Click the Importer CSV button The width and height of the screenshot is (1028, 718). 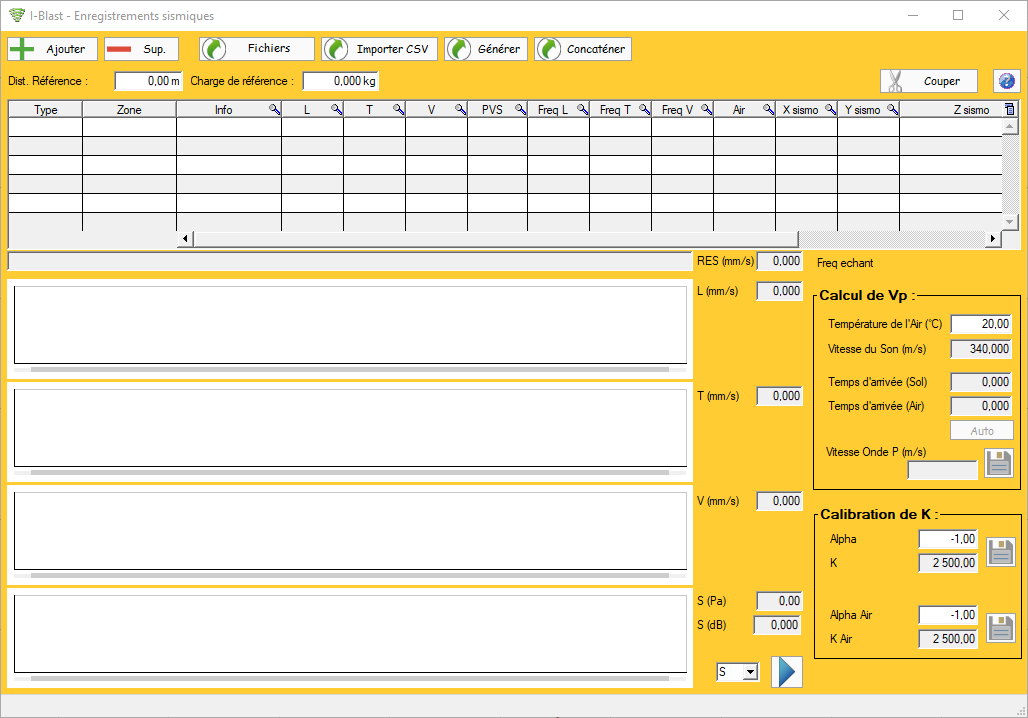tap(380, 49)
